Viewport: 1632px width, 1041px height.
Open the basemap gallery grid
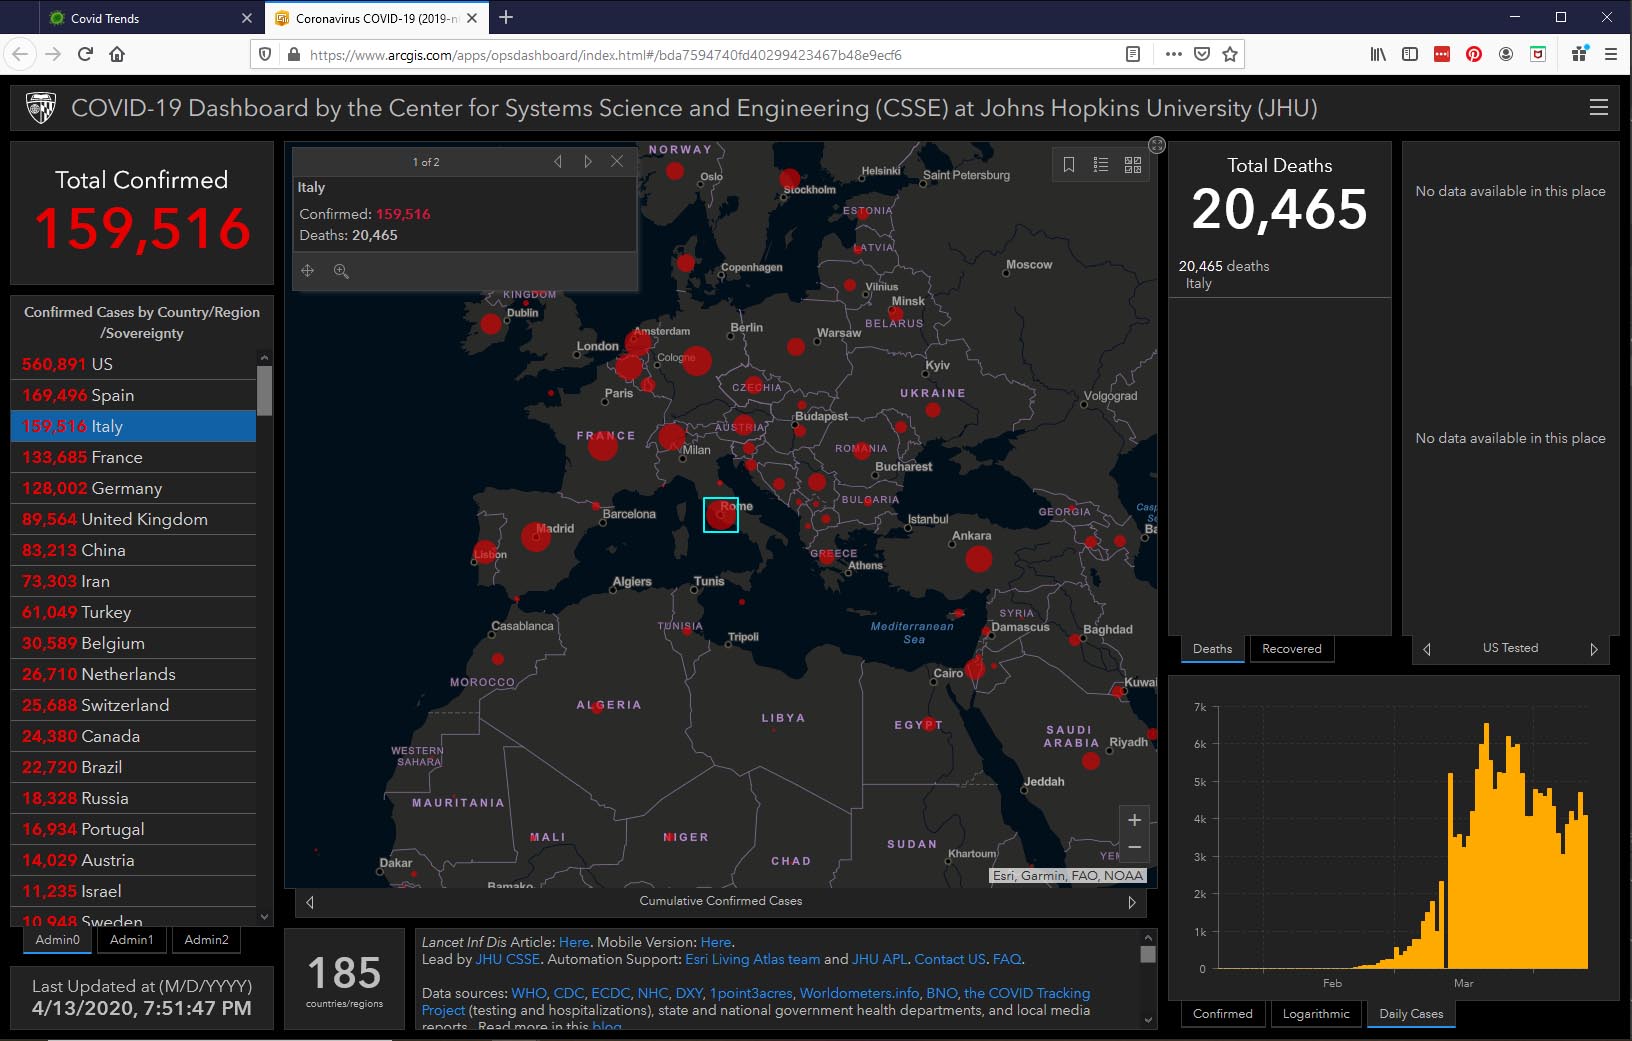(x=1133, y=165)
